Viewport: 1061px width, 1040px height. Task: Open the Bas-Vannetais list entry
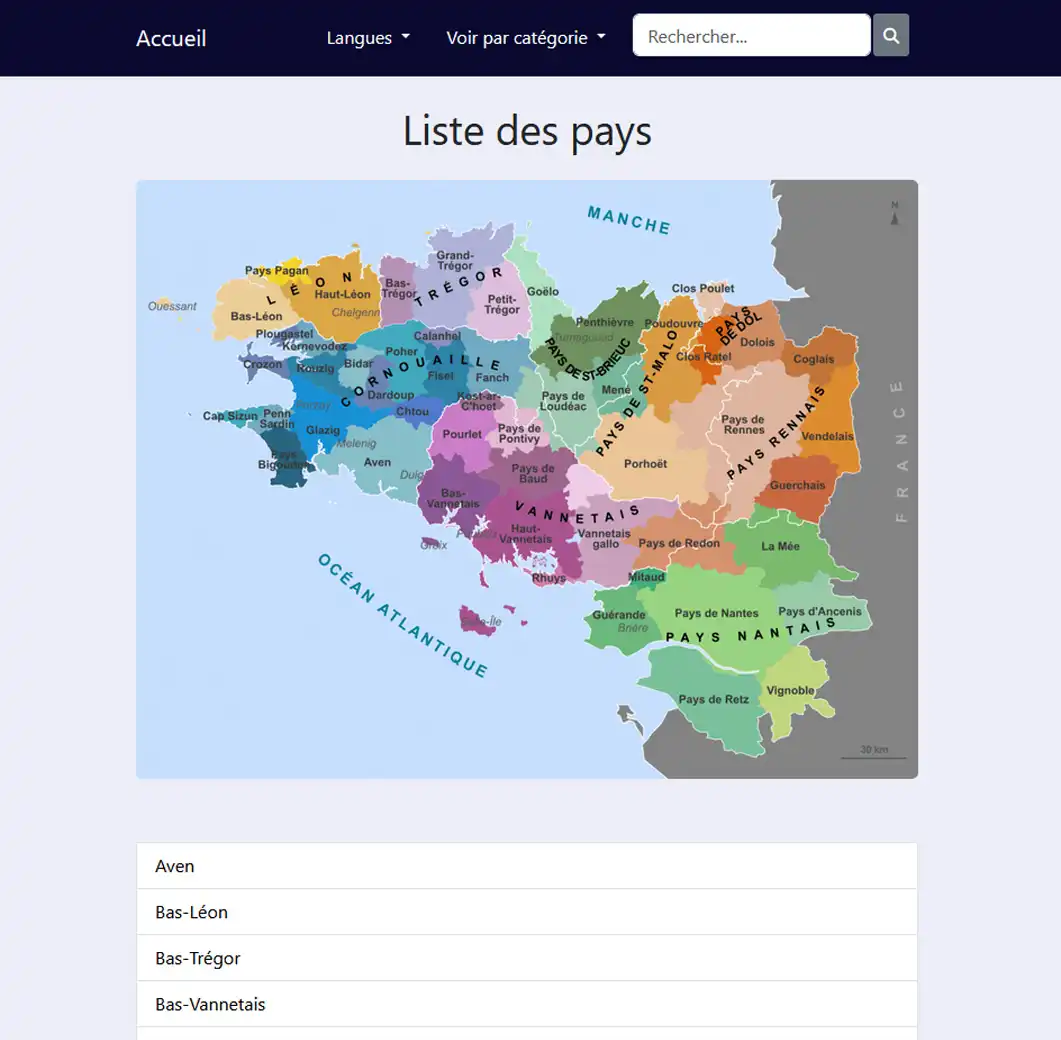[526, 1004]
